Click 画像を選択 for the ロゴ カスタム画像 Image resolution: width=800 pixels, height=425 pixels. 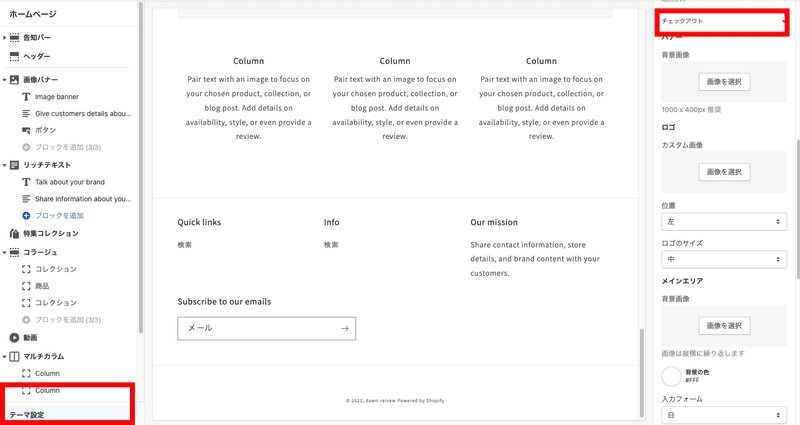pyautogui.click(x=724, y=172)
